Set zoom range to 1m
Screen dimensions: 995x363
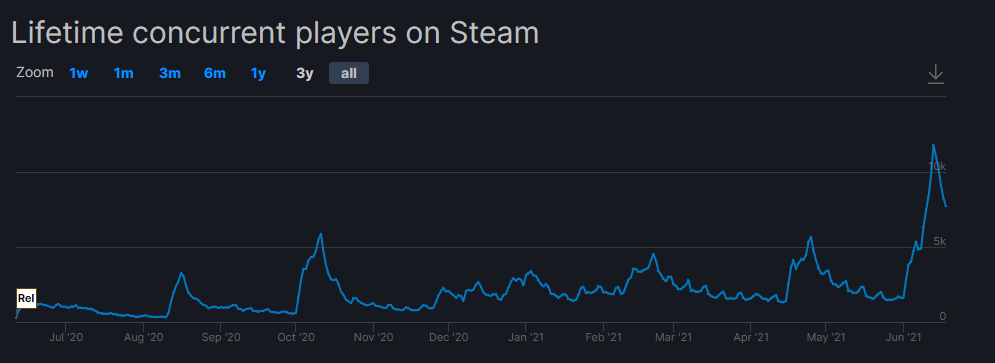(x=123, y=74)
